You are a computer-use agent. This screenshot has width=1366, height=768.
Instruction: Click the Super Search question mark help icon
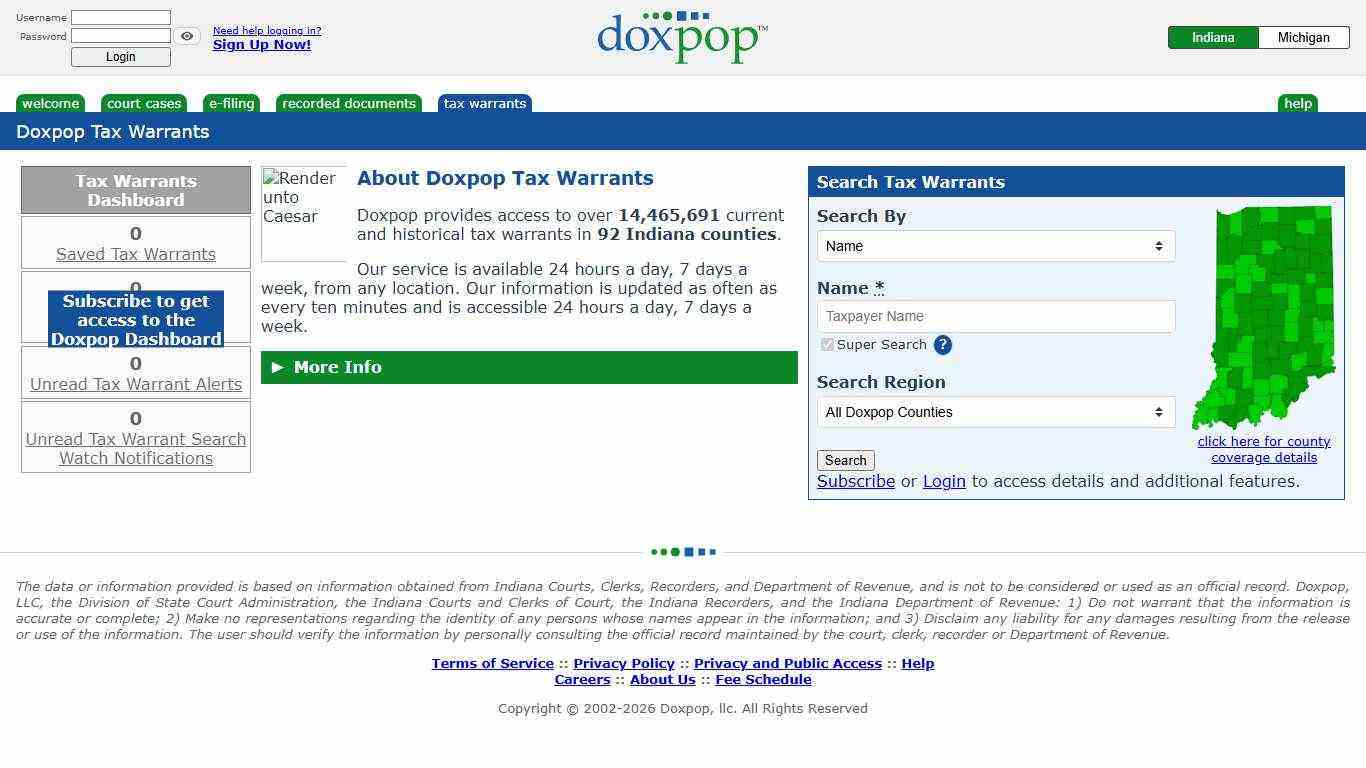click(x=942, y=345)
